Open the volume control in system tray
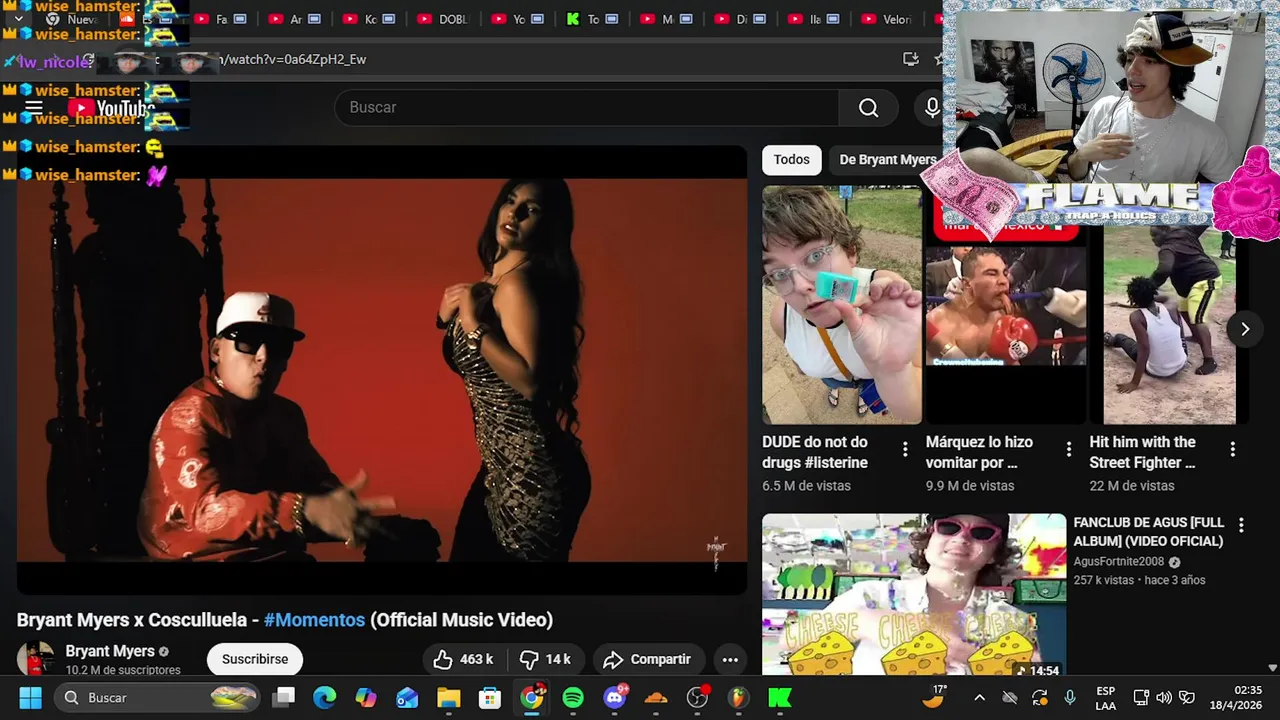The image size is (1280, 720). [x=1163, y=697]
